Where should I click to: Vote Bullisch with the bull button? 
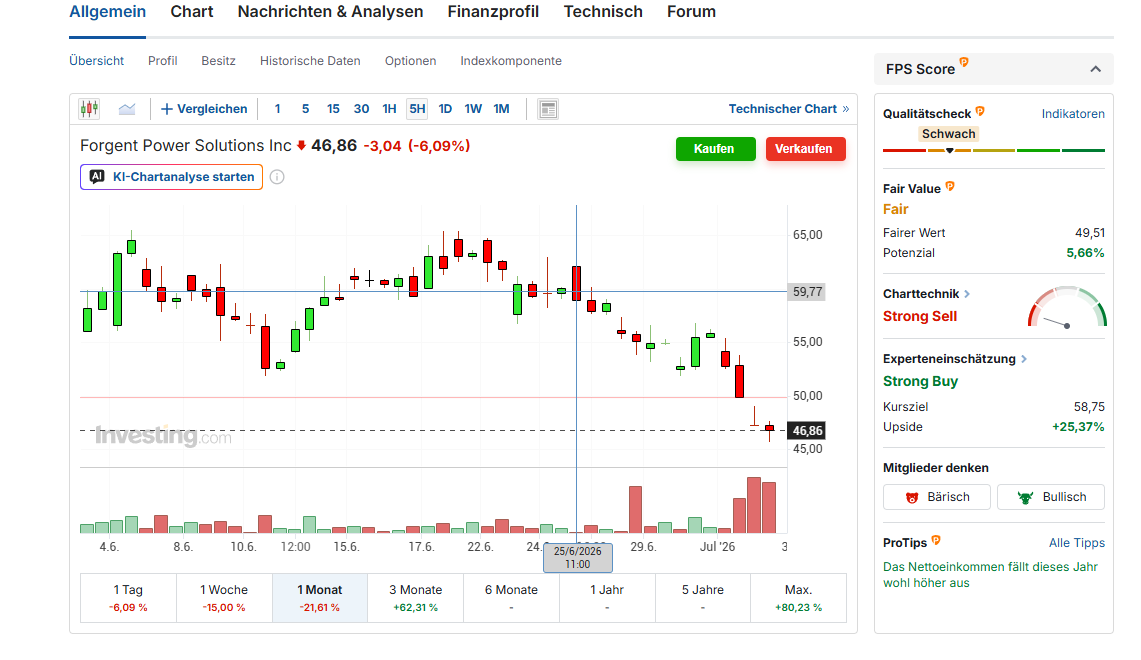[x=1051, y=497]
